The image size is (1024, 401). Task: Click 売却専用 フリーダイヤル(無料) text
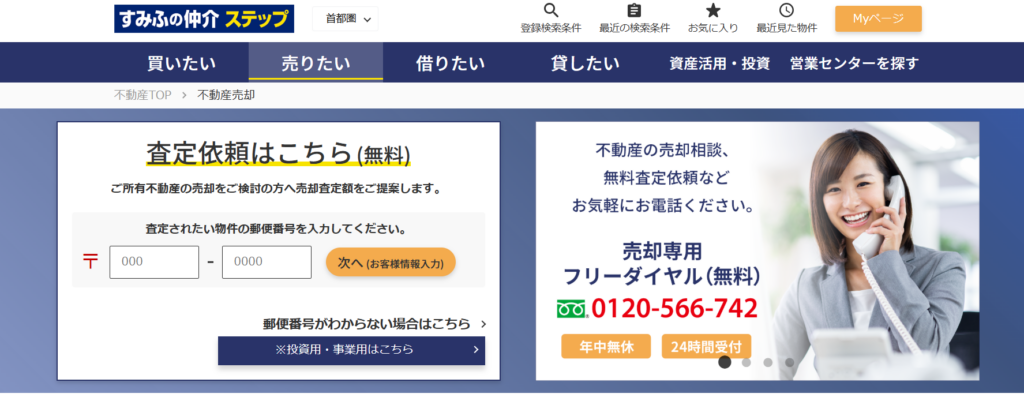pyautogui.click(x=662, y=264)
